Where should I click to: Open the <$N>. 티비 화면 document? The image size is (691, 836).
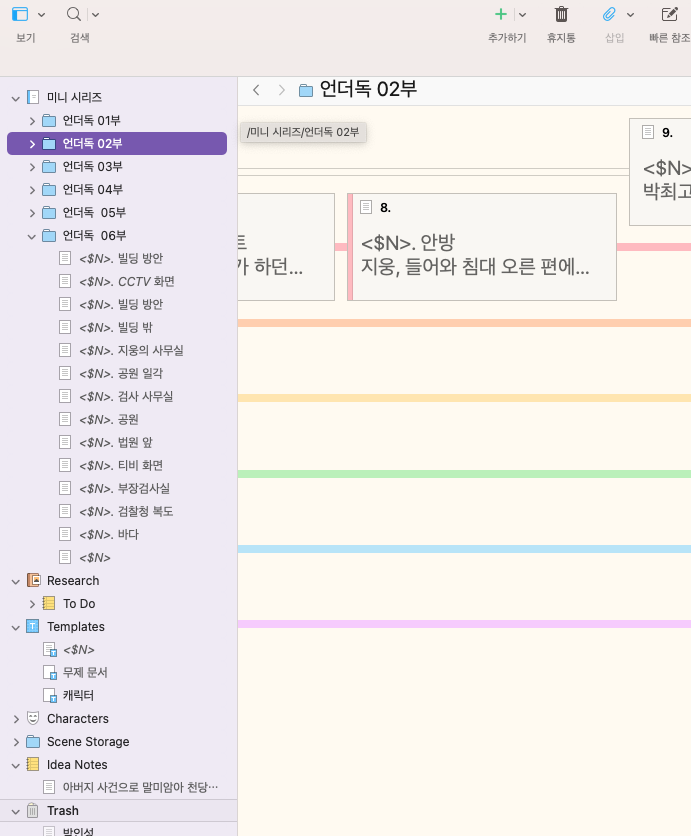coord(121,465)
